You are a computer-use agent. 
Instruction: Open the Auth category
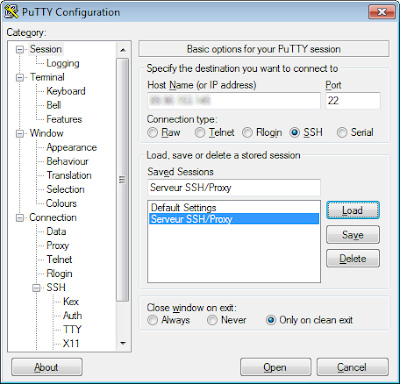coord(72,315)
